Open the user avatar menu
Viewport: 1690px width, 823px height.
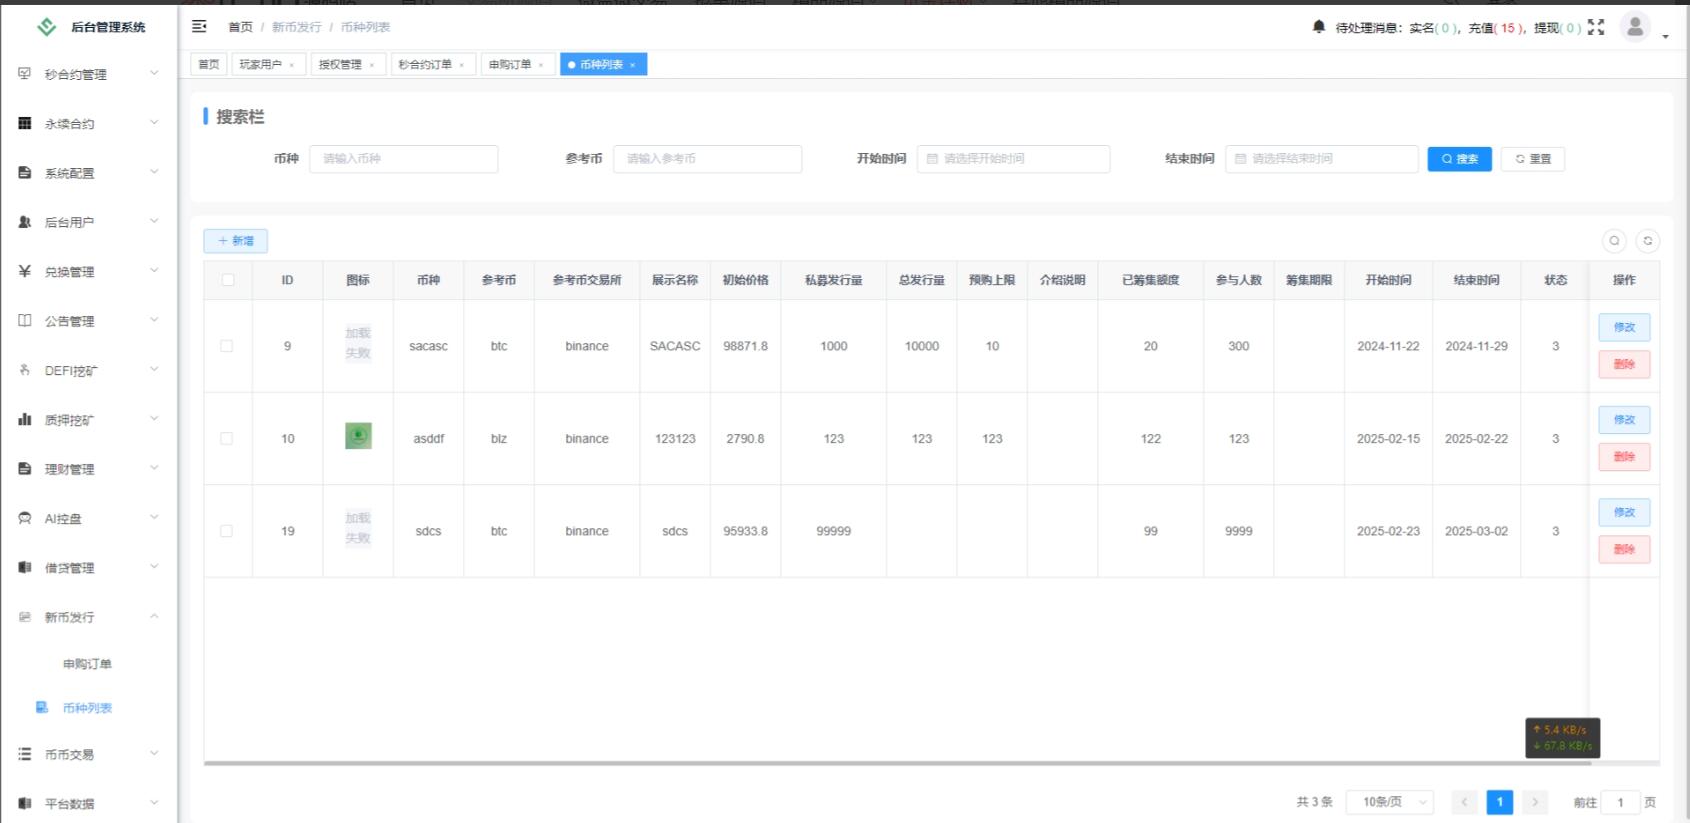[x=1635, y=27]
